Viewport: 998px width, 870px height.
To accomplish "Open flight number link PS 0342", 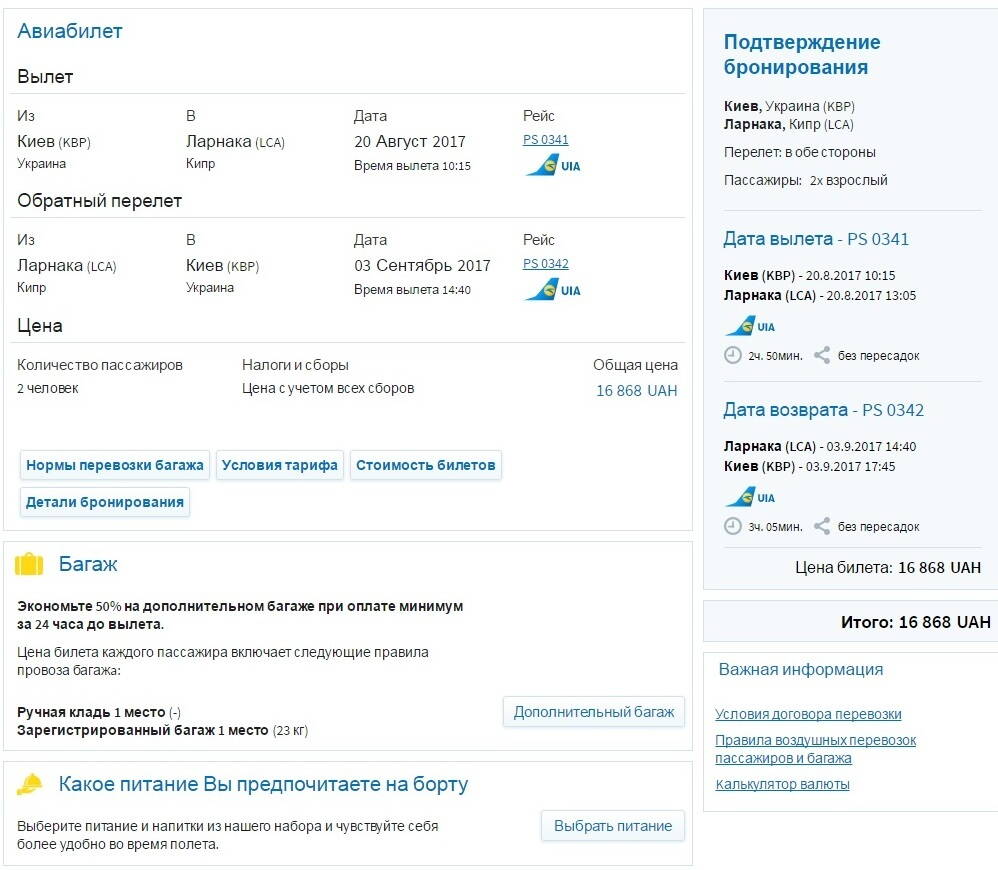I will point(546,264).
